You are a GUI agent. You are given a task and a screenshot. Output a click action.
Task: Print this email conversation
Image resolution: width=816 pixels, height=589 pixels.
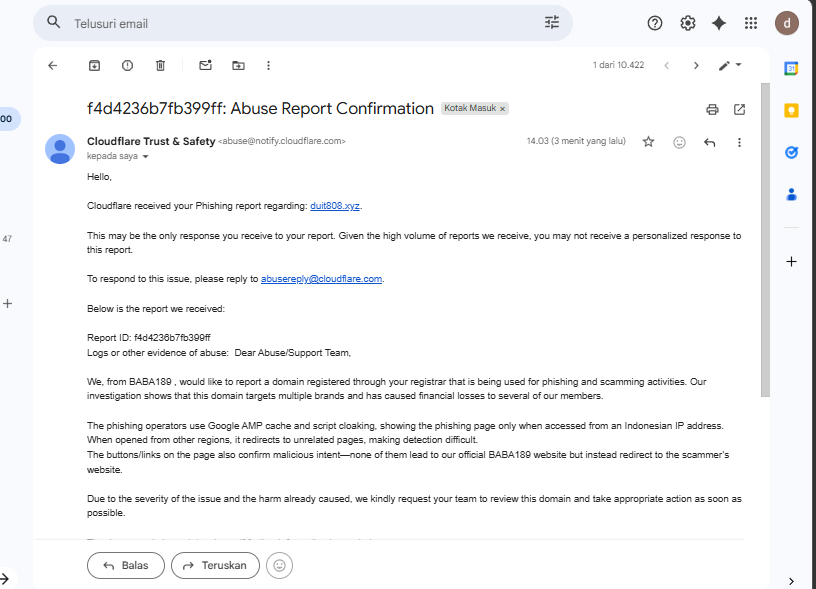pyautogui.click(x=712, y=109)
